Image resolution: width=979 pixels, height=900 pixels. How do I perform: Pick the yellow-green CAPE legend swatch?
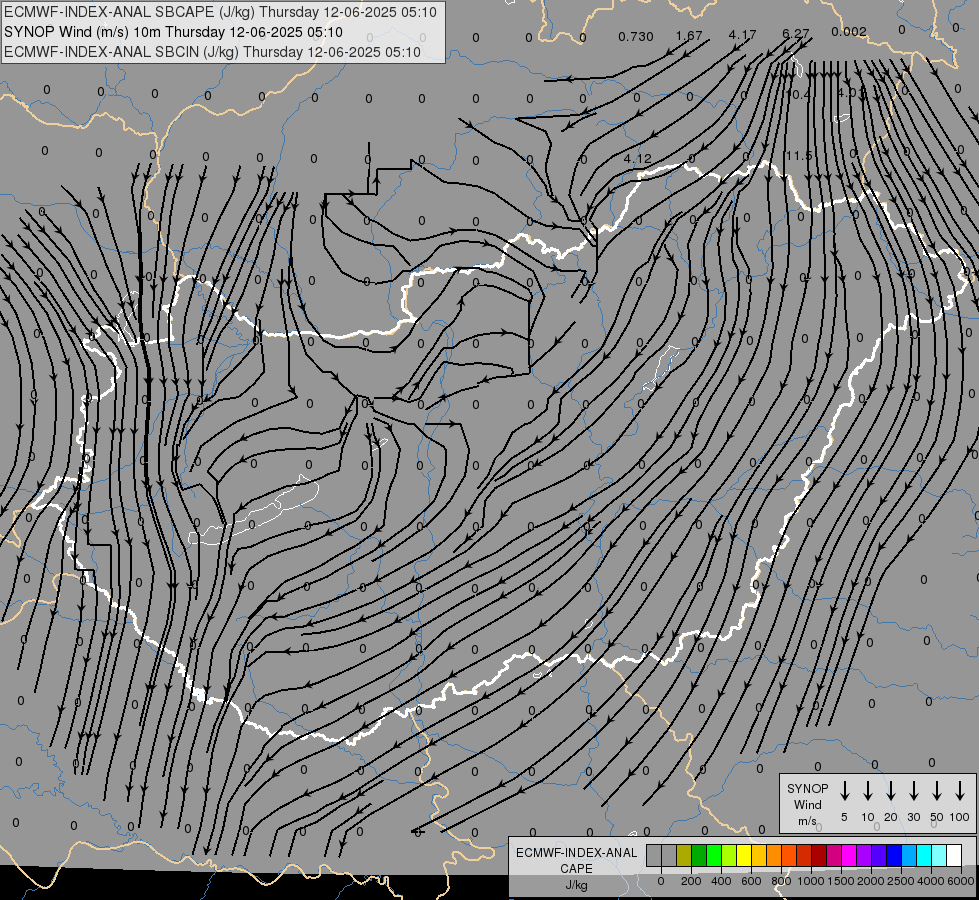point(729,855)
